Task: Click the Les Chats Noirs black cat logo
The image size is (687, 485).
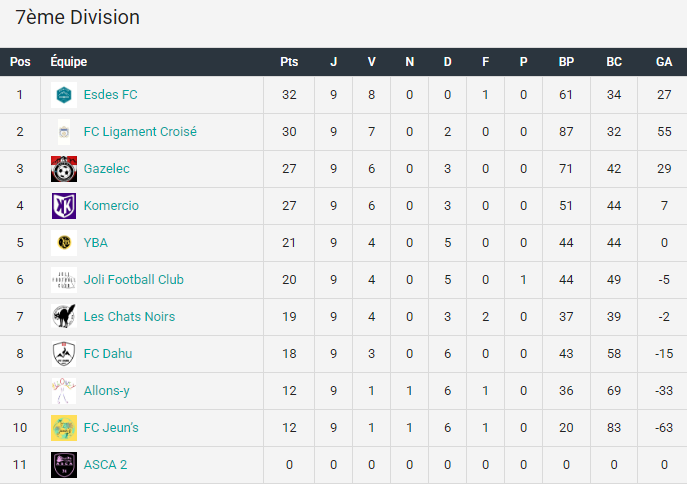Action: pos(64,317)
